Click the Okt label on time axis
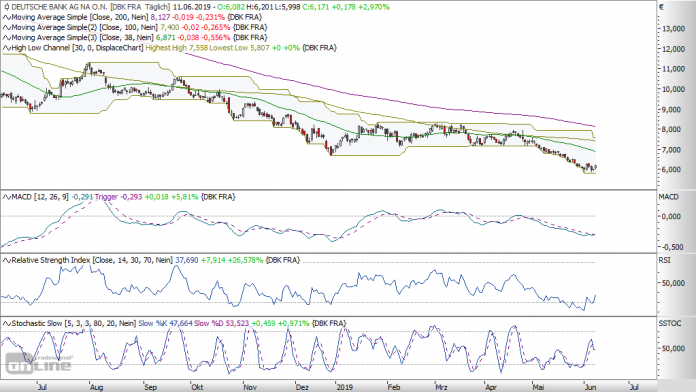 pos(197,387)
